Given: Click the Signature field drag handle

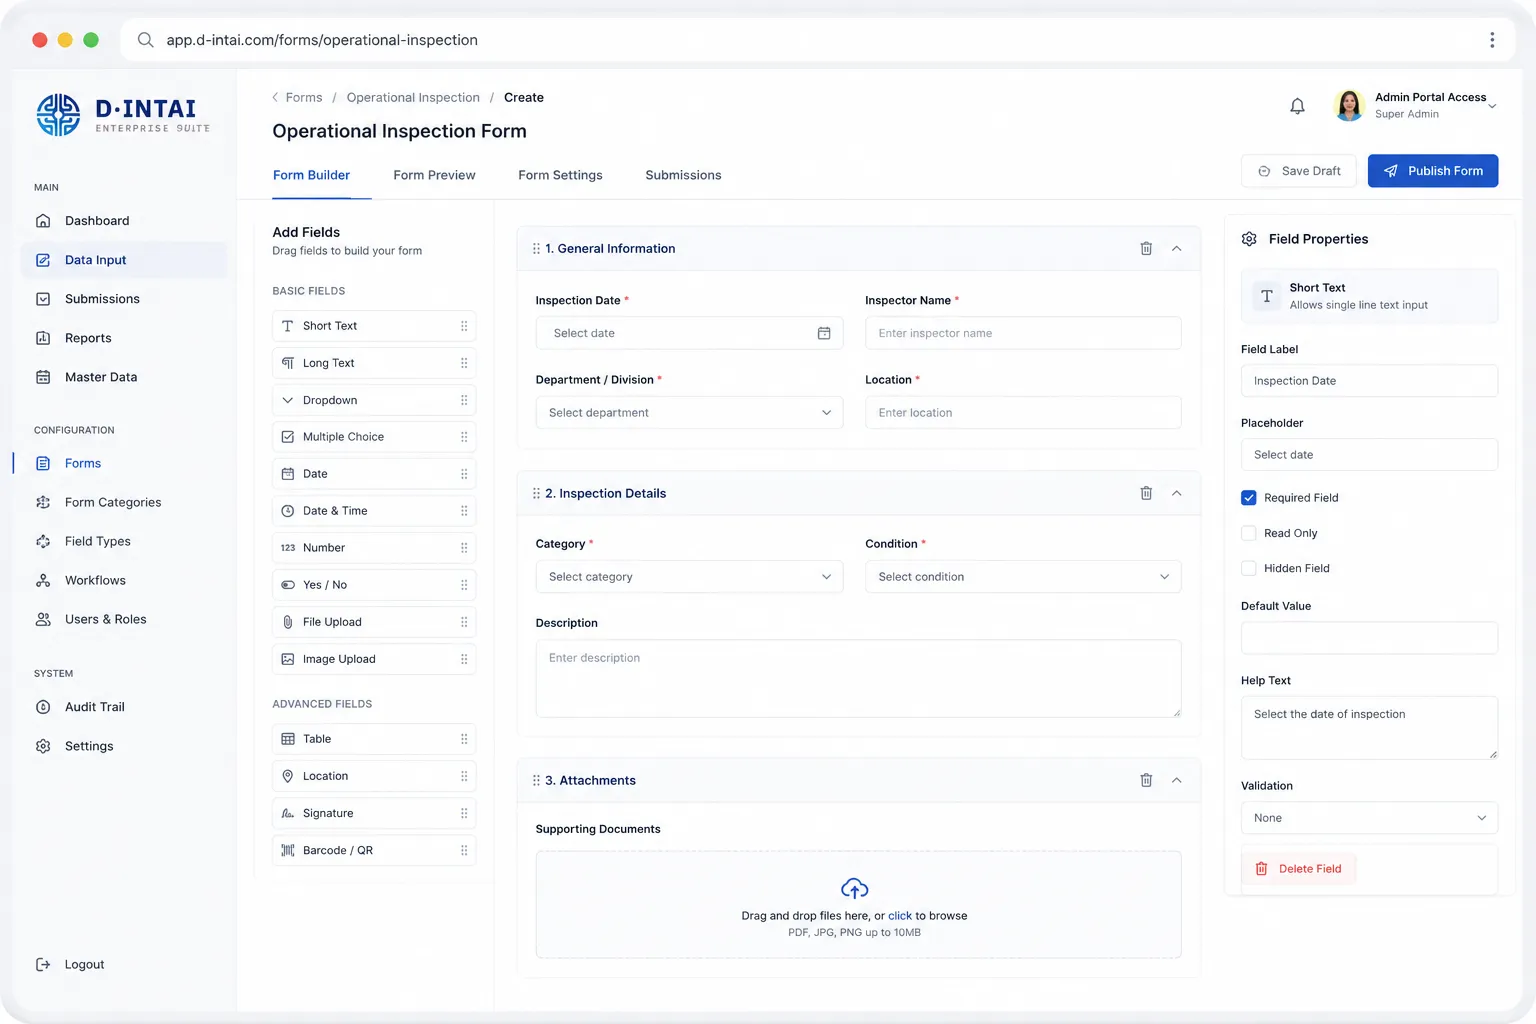Looking at the screenshot, I should pos(464,814).
